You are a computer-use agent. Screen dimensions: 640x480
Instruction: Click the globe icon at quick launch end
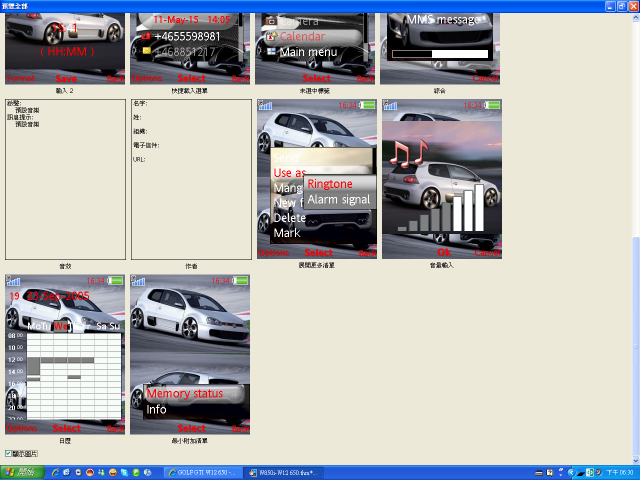[x=147, y=473]
